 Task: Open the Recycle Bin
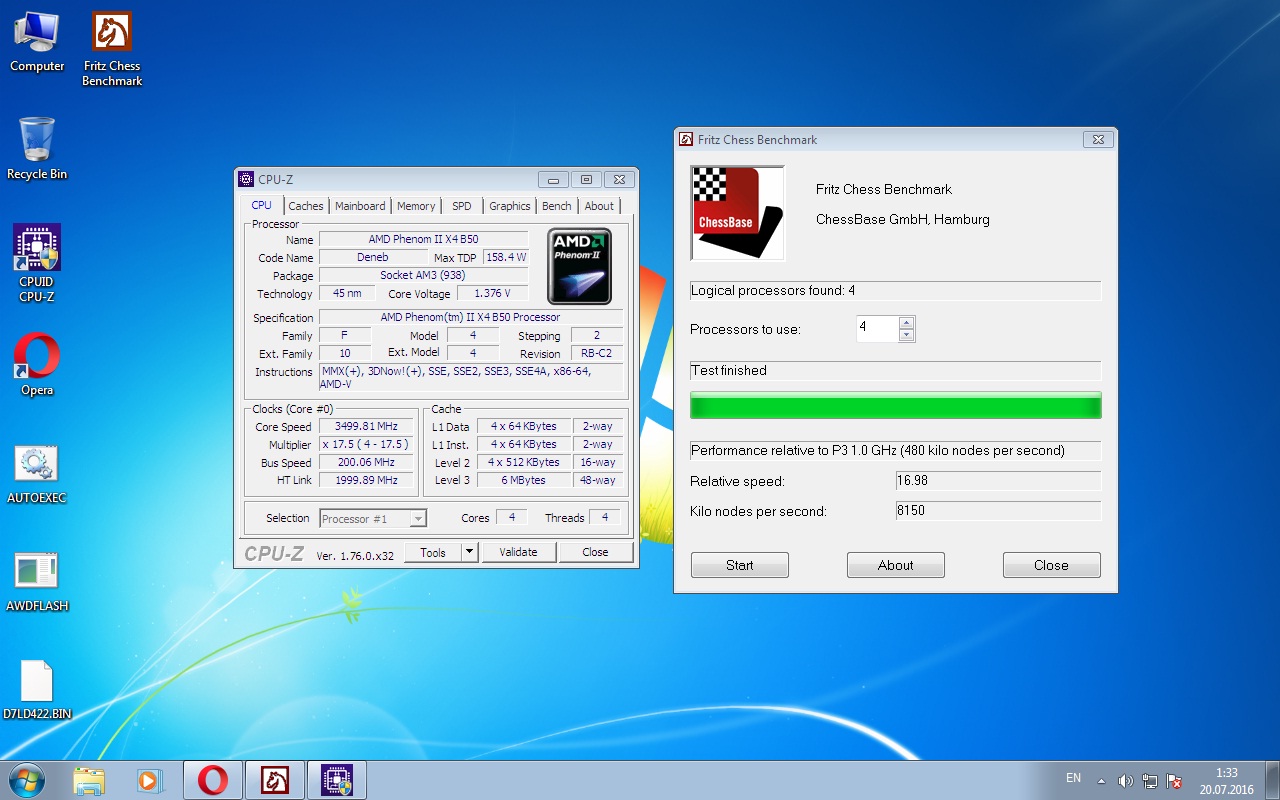tap(37, 141)
